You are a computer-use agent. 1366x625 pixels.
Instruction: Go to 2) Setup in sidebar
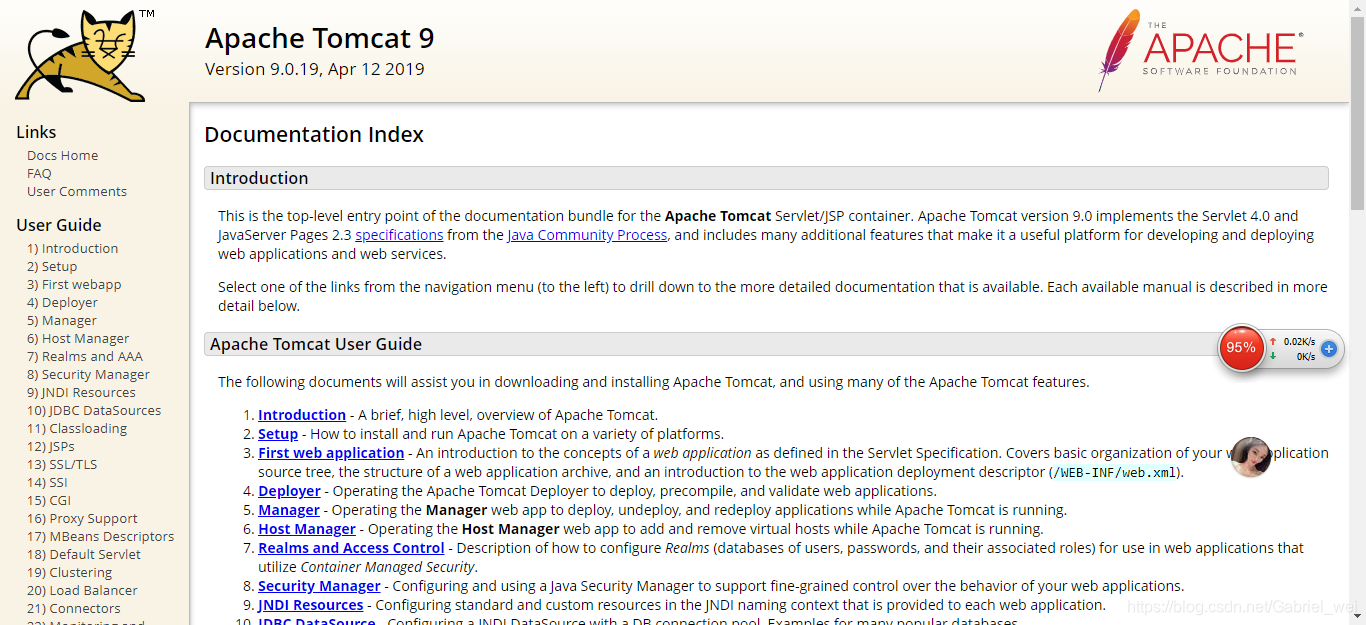coord(52,266)
